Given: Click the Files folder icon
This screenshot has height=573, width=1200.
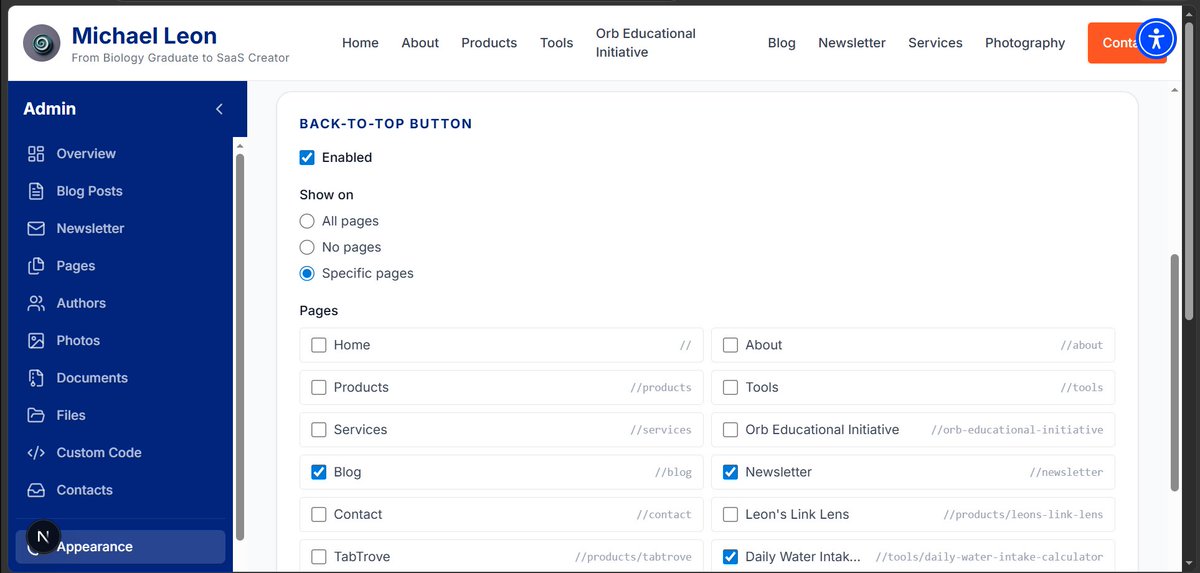Looking at the screenshot, I should click(36, 415).
